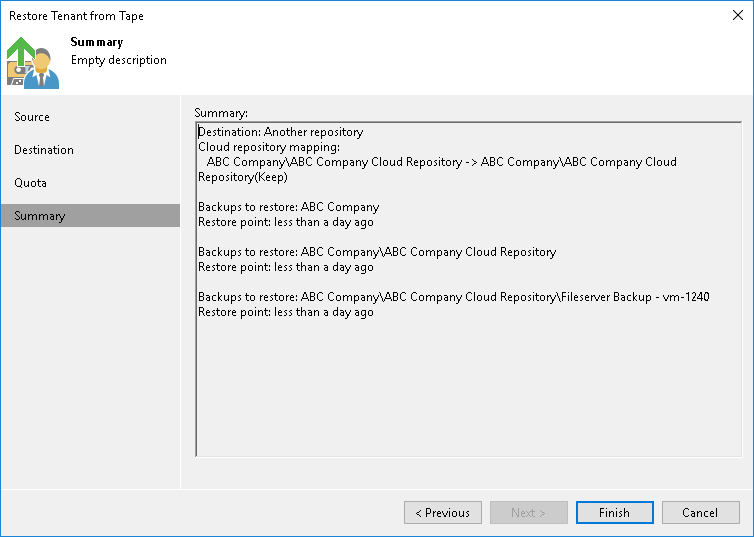This screenshot has height=537, width=754.
Task: Click the 'Restore Tenant from Tape' title text
Action: point(76,16)
